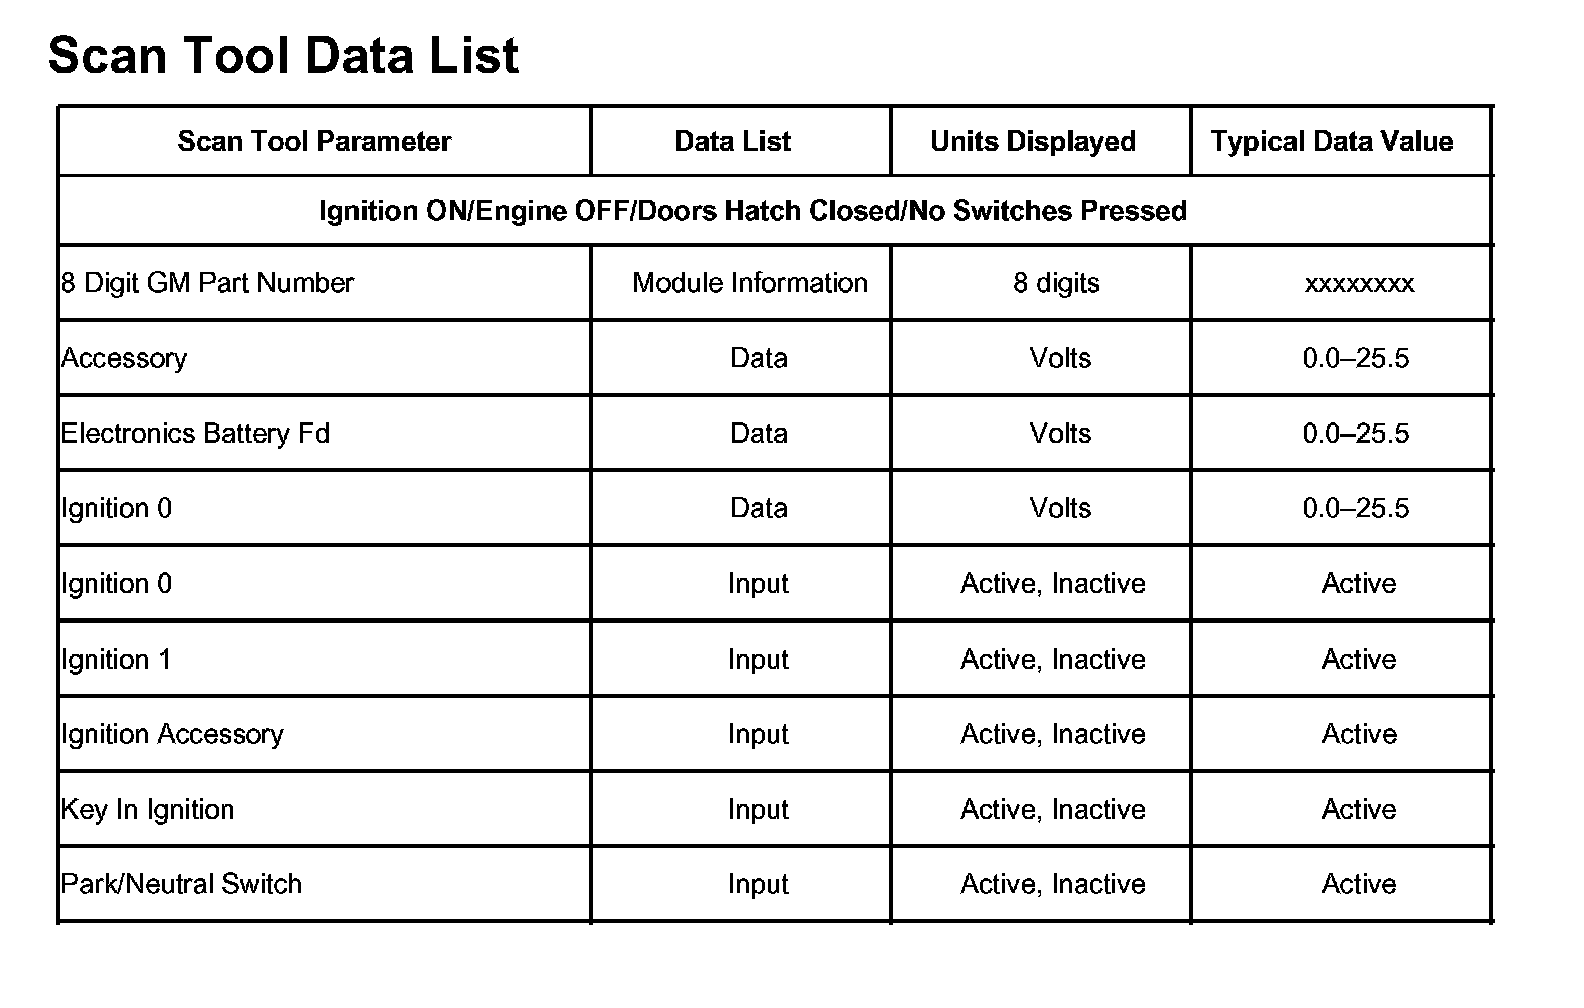Click the 8 digits units cell
This screenshot has width=1584, height=1008.
pyautogui.click(x=1055, y=283)
